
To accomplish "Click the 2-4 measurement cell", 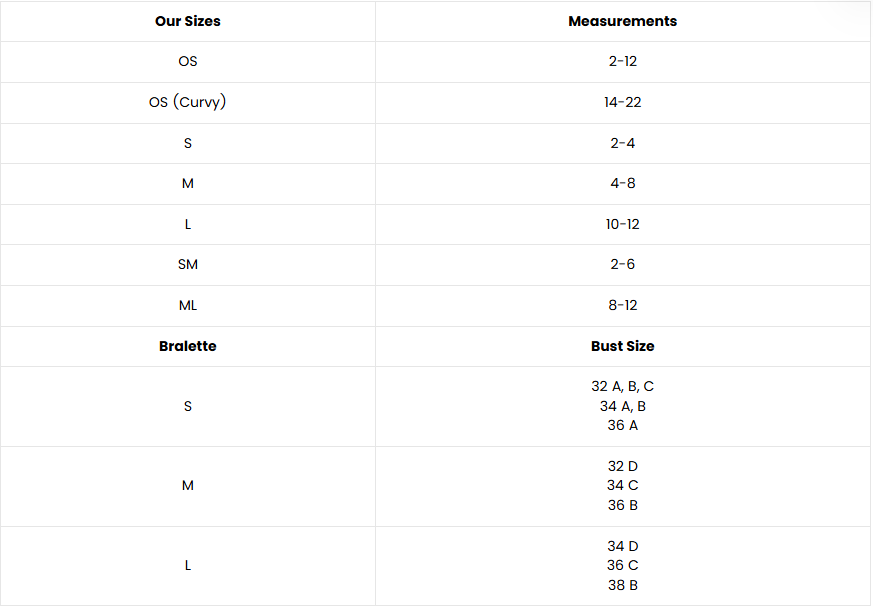I will point(622,143).
